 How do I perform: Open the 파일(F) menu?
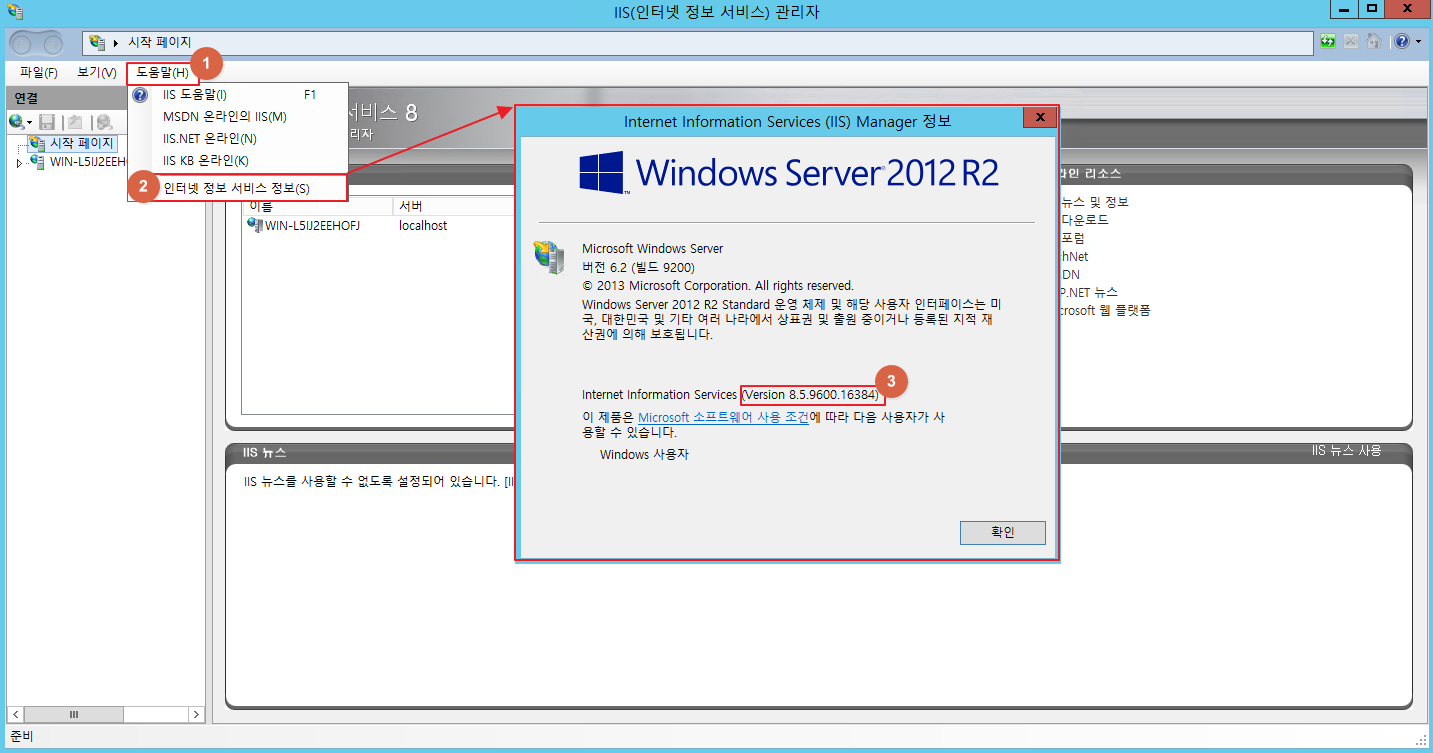[x=39, y=72]
